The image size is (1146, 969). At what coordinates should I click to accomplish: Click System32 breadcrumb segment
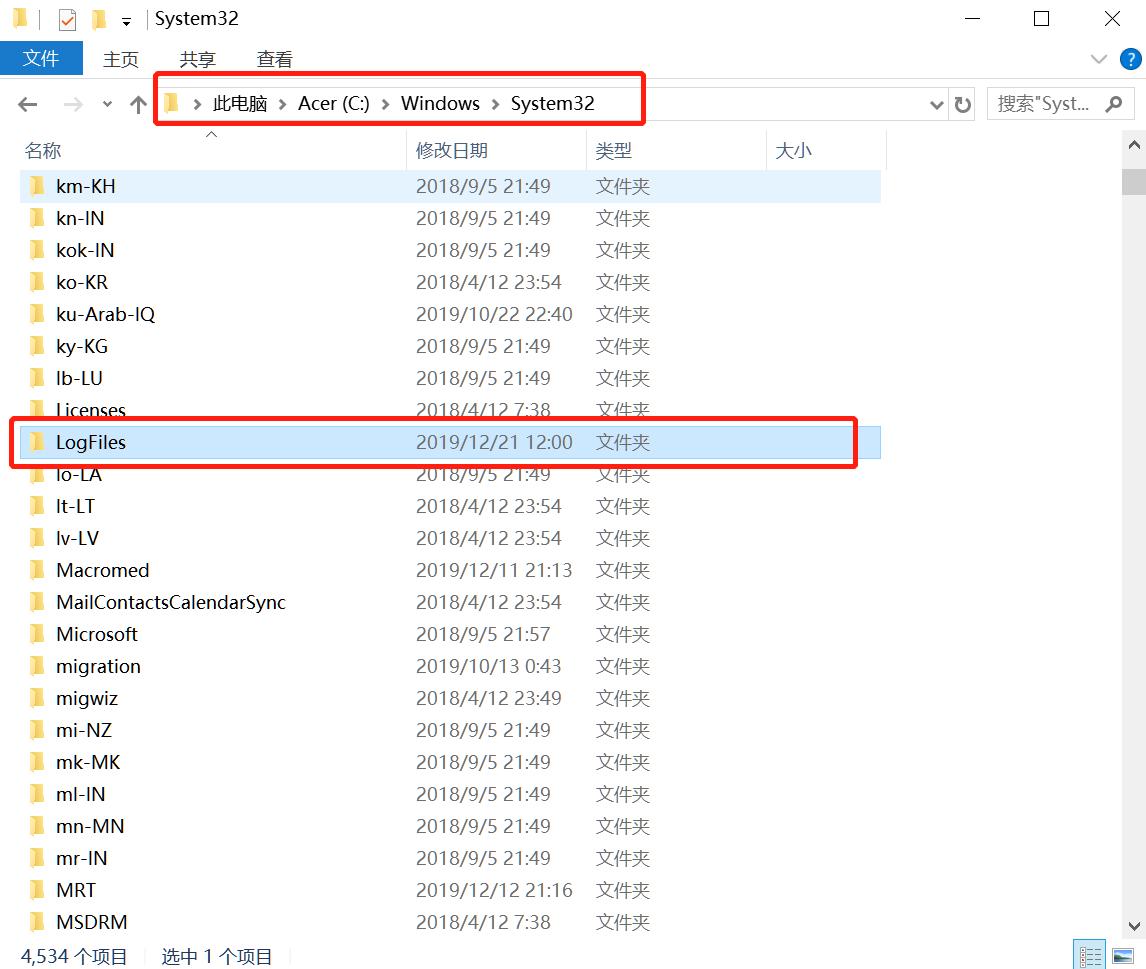pos(552,104)
